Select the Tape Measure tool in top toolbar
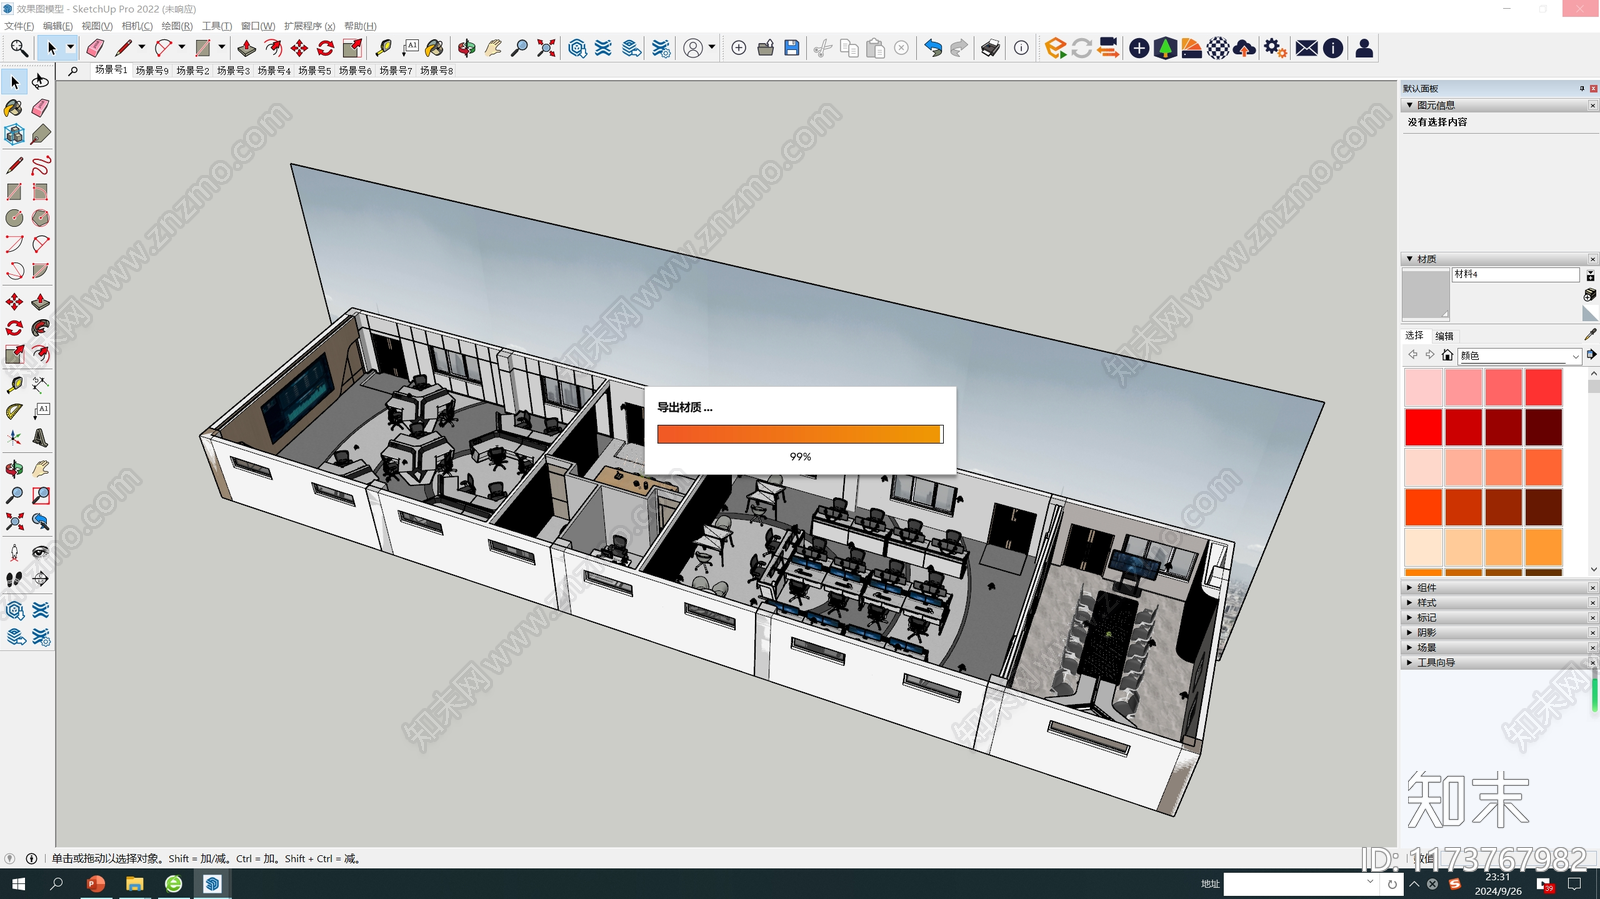 [x=383, y=48]
